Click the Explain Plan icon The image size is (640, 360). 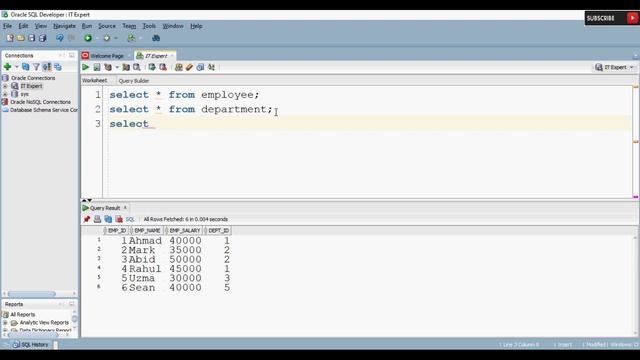pos(108,67)
